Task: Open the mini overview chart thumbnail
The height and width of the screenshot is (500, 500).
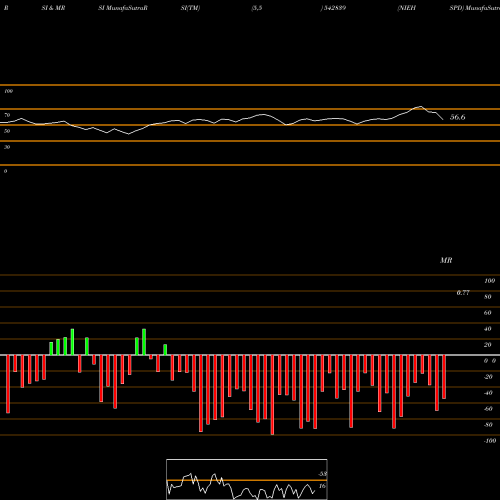Action: 247,479
